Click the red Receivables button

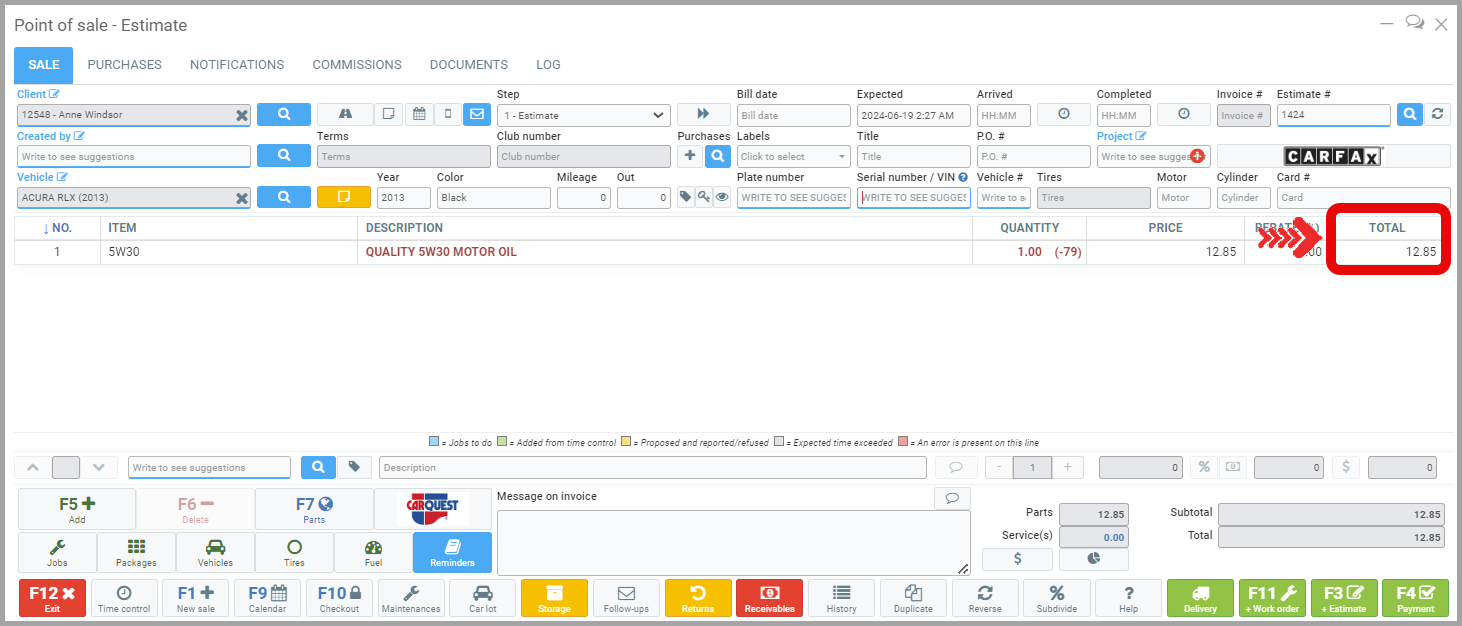[x=769, y=598]
